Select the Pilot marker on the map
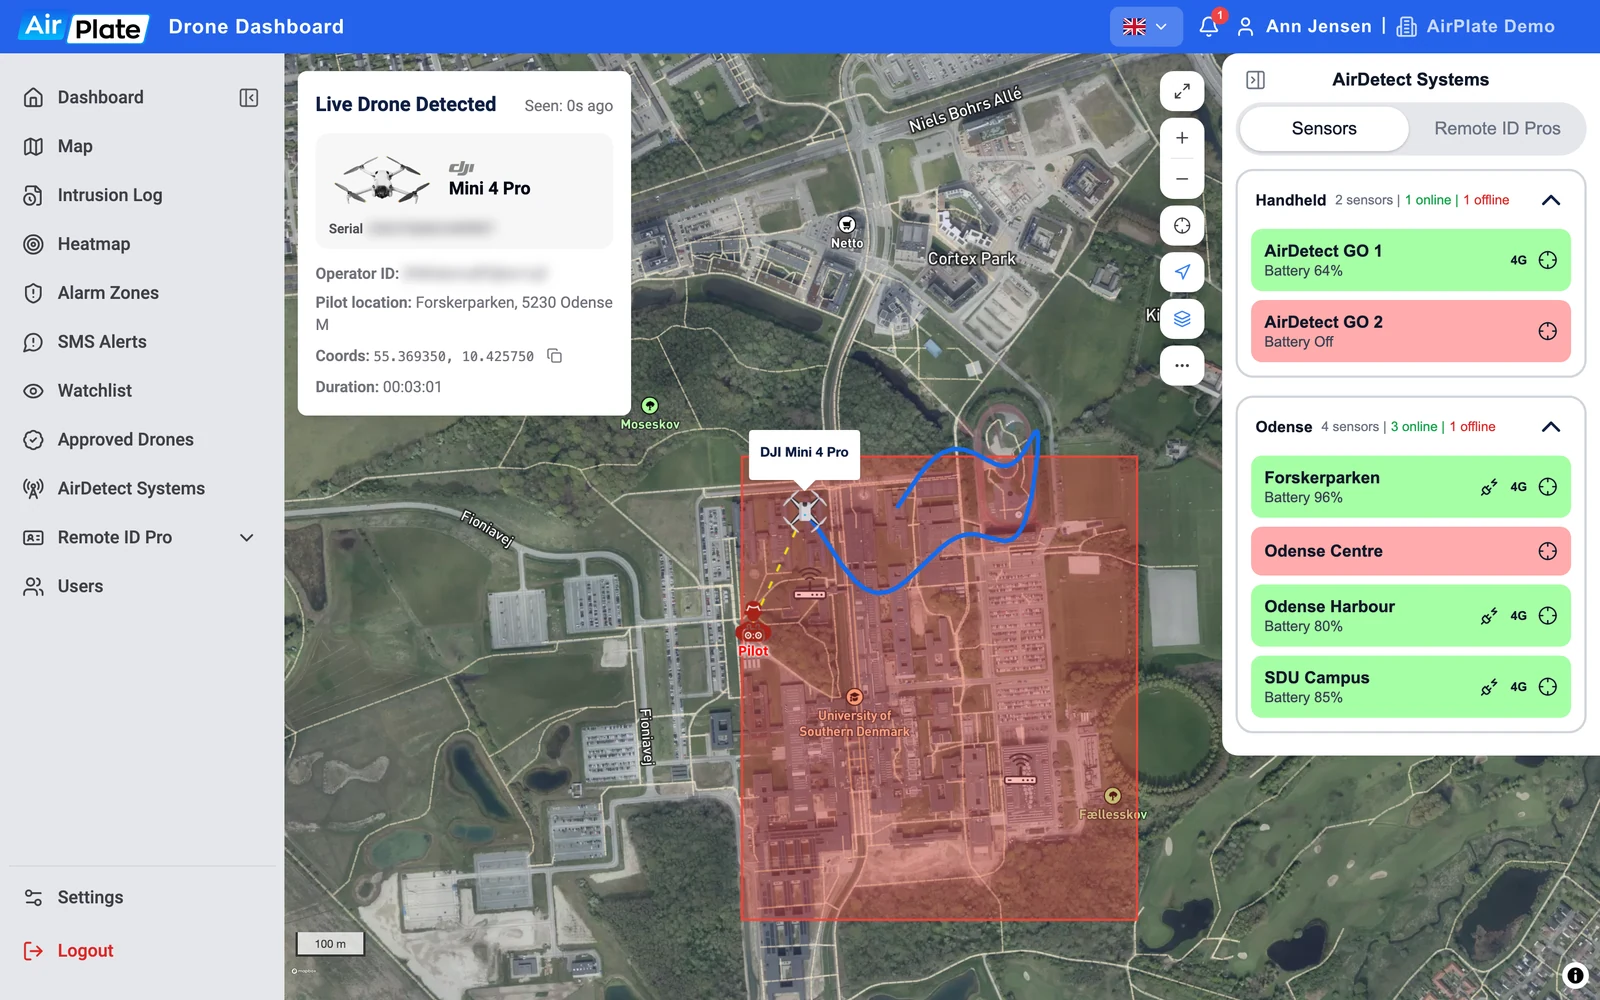The image size is (1600, 1000). pos(753,630)
